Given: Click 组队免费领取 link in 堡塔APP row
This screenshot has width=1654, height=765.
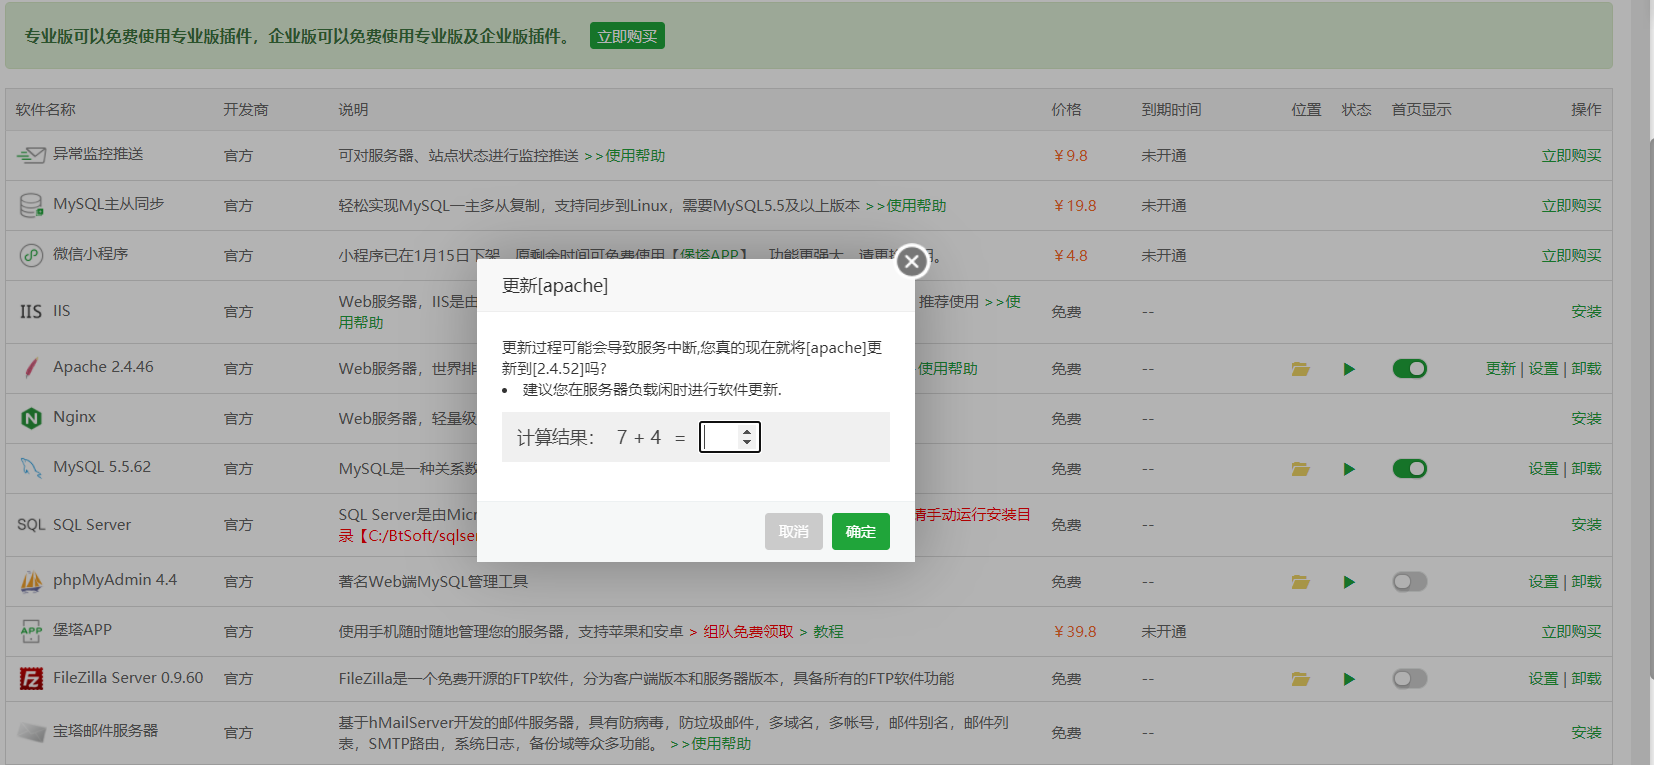Looking at the screenshot, I should click(x=748, y=632).
